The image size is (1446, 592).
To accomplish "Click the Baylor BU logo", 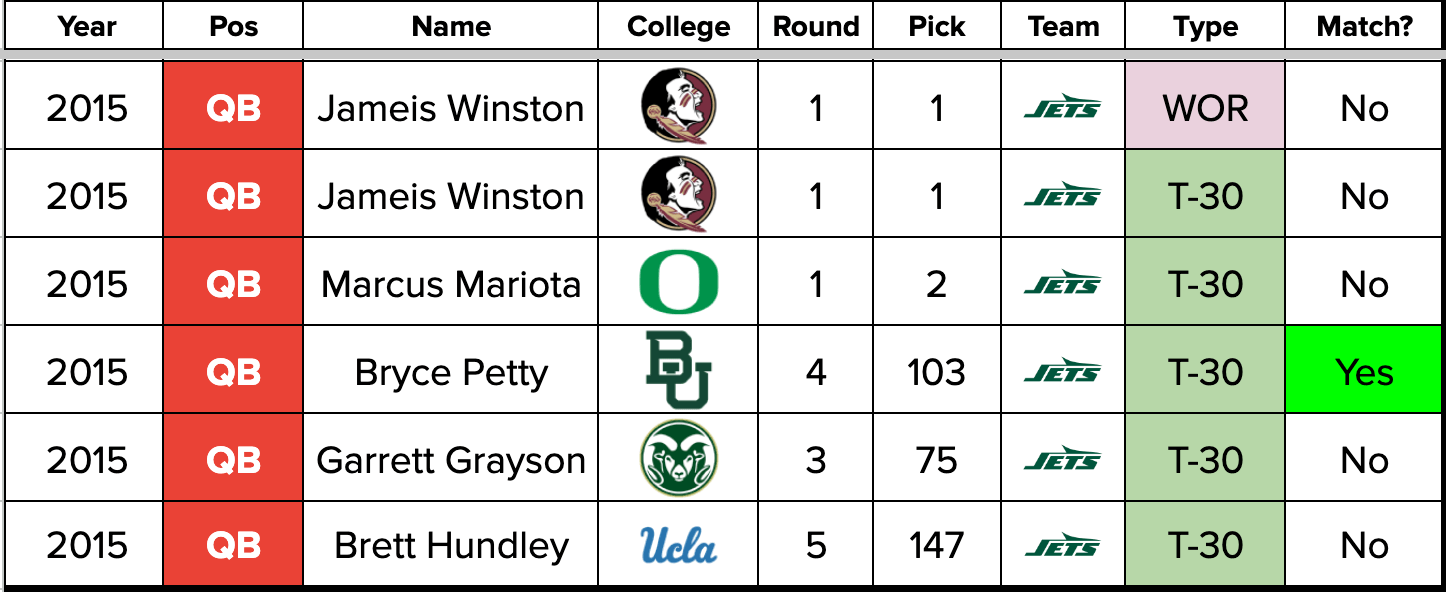I will [679, 371].
